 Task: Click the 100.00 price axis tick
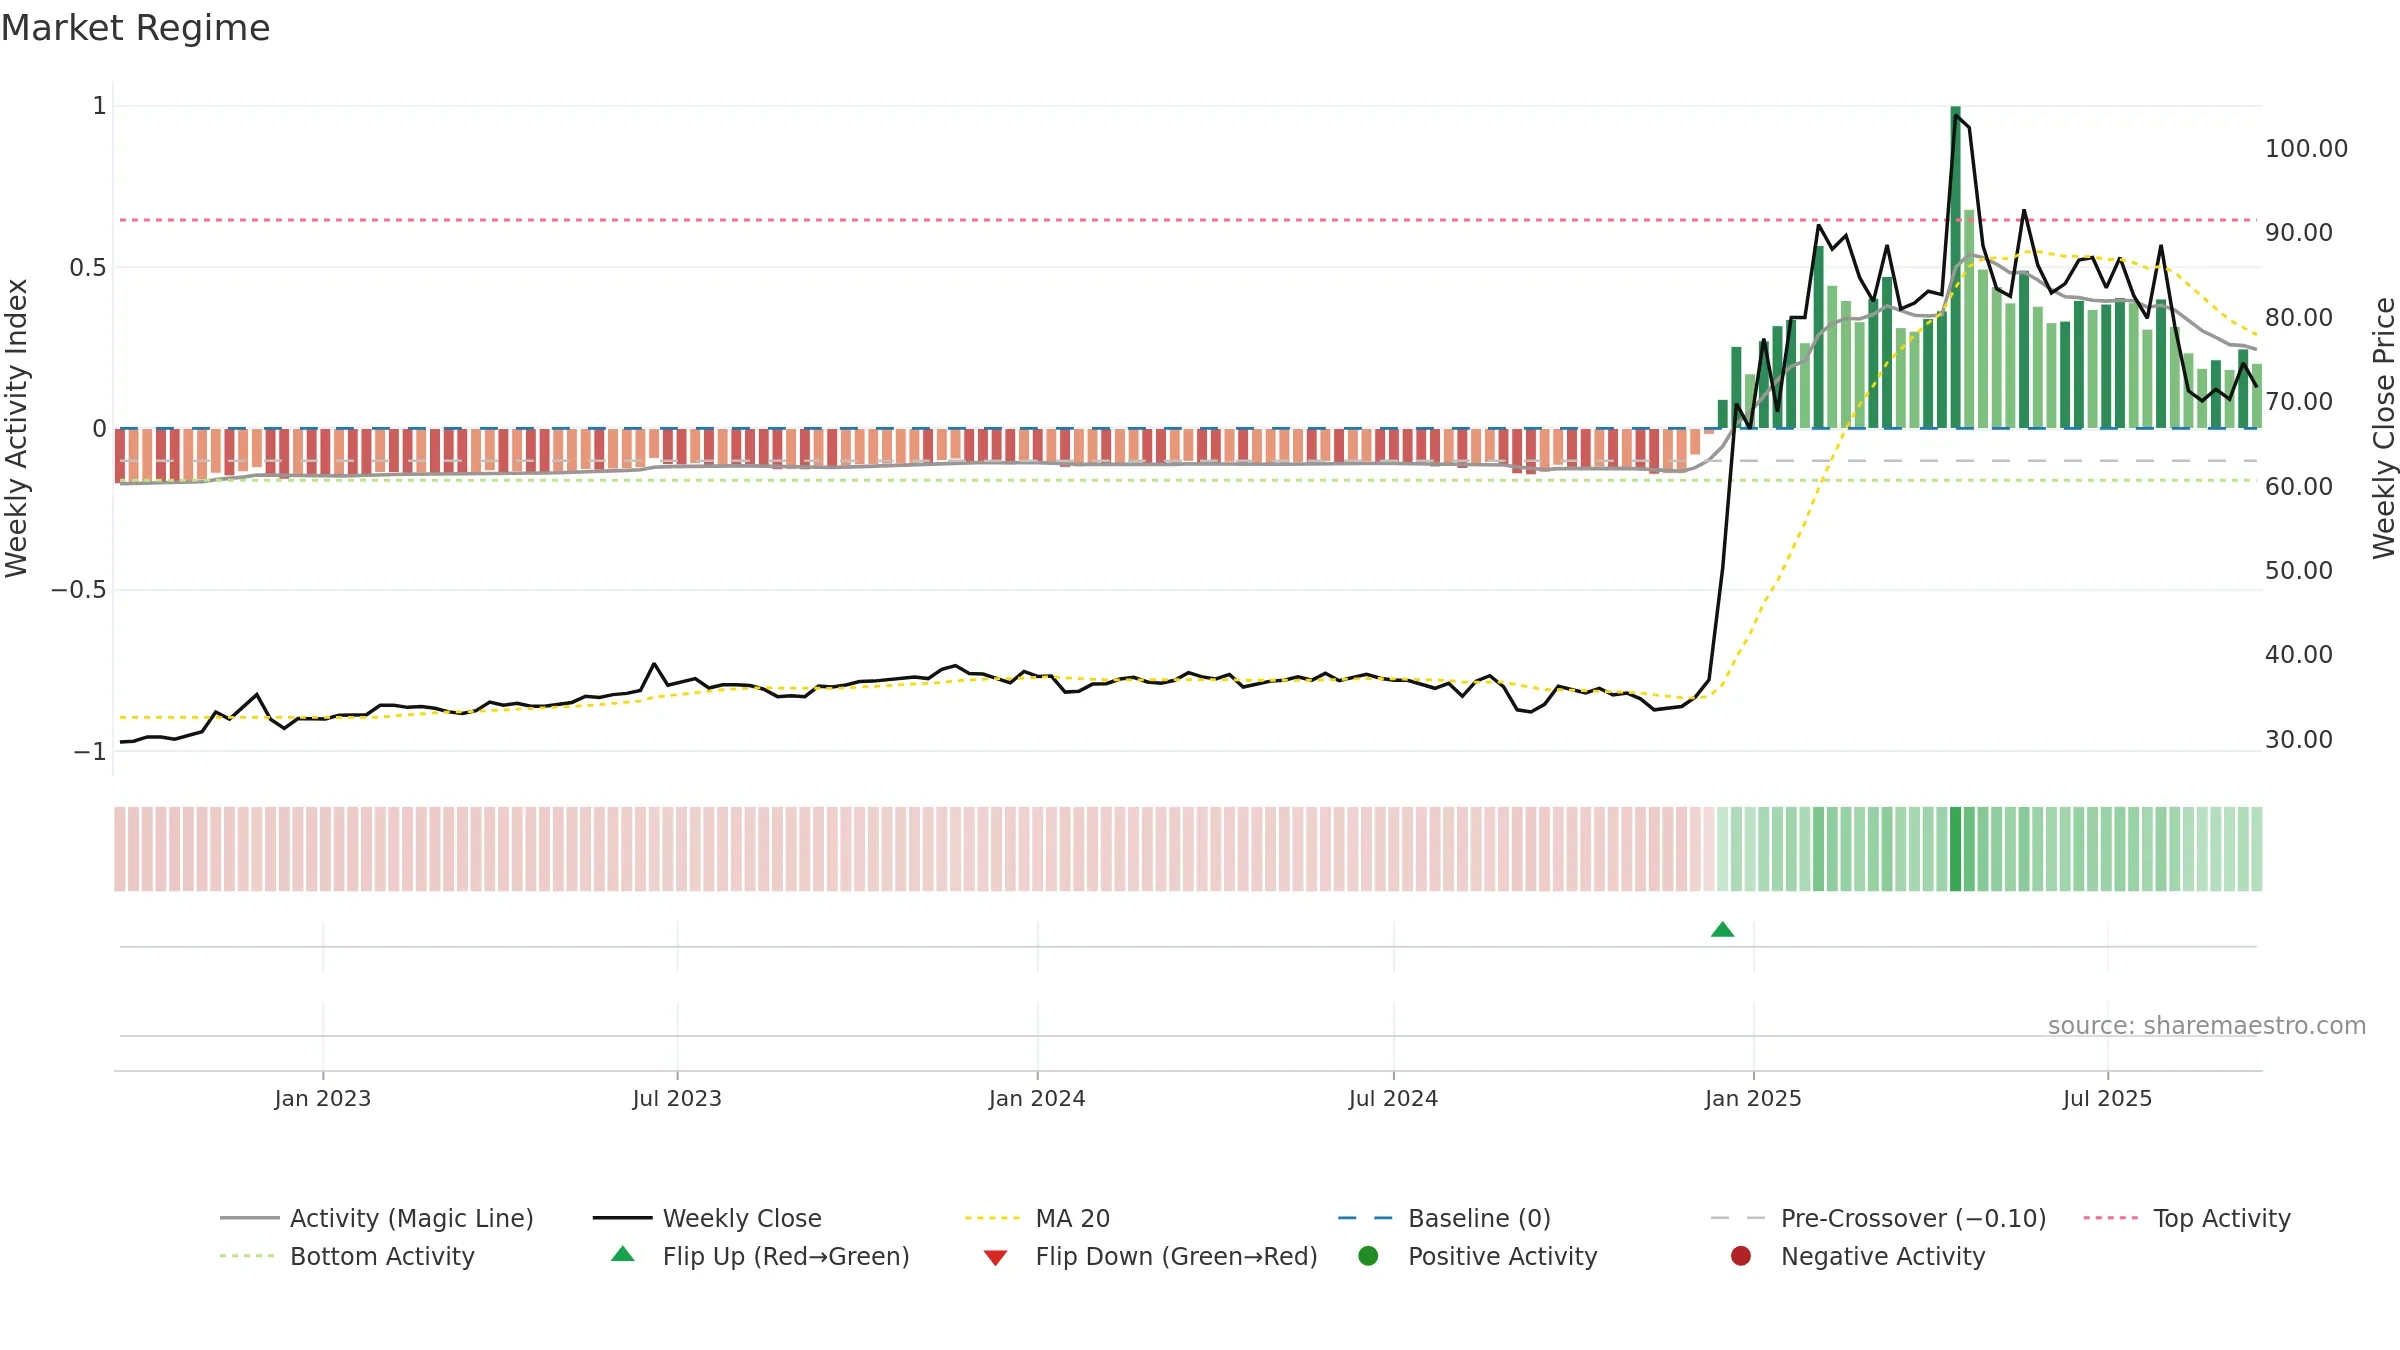tap(2306, 149)
